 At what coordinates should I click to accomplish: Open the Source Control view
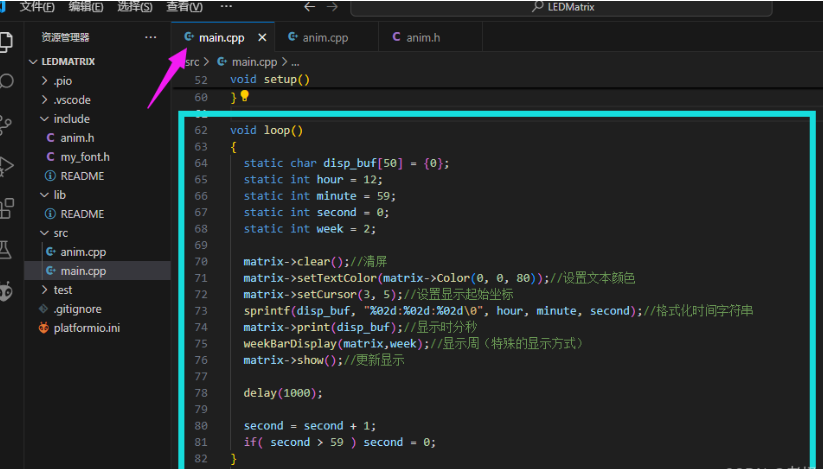point(5,125)
